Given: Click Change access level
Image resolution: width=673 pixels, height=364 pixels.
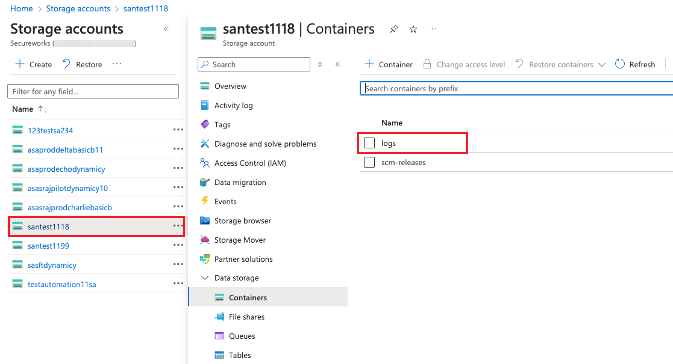Looking at the screenshot, I should [x=464, y=64].
